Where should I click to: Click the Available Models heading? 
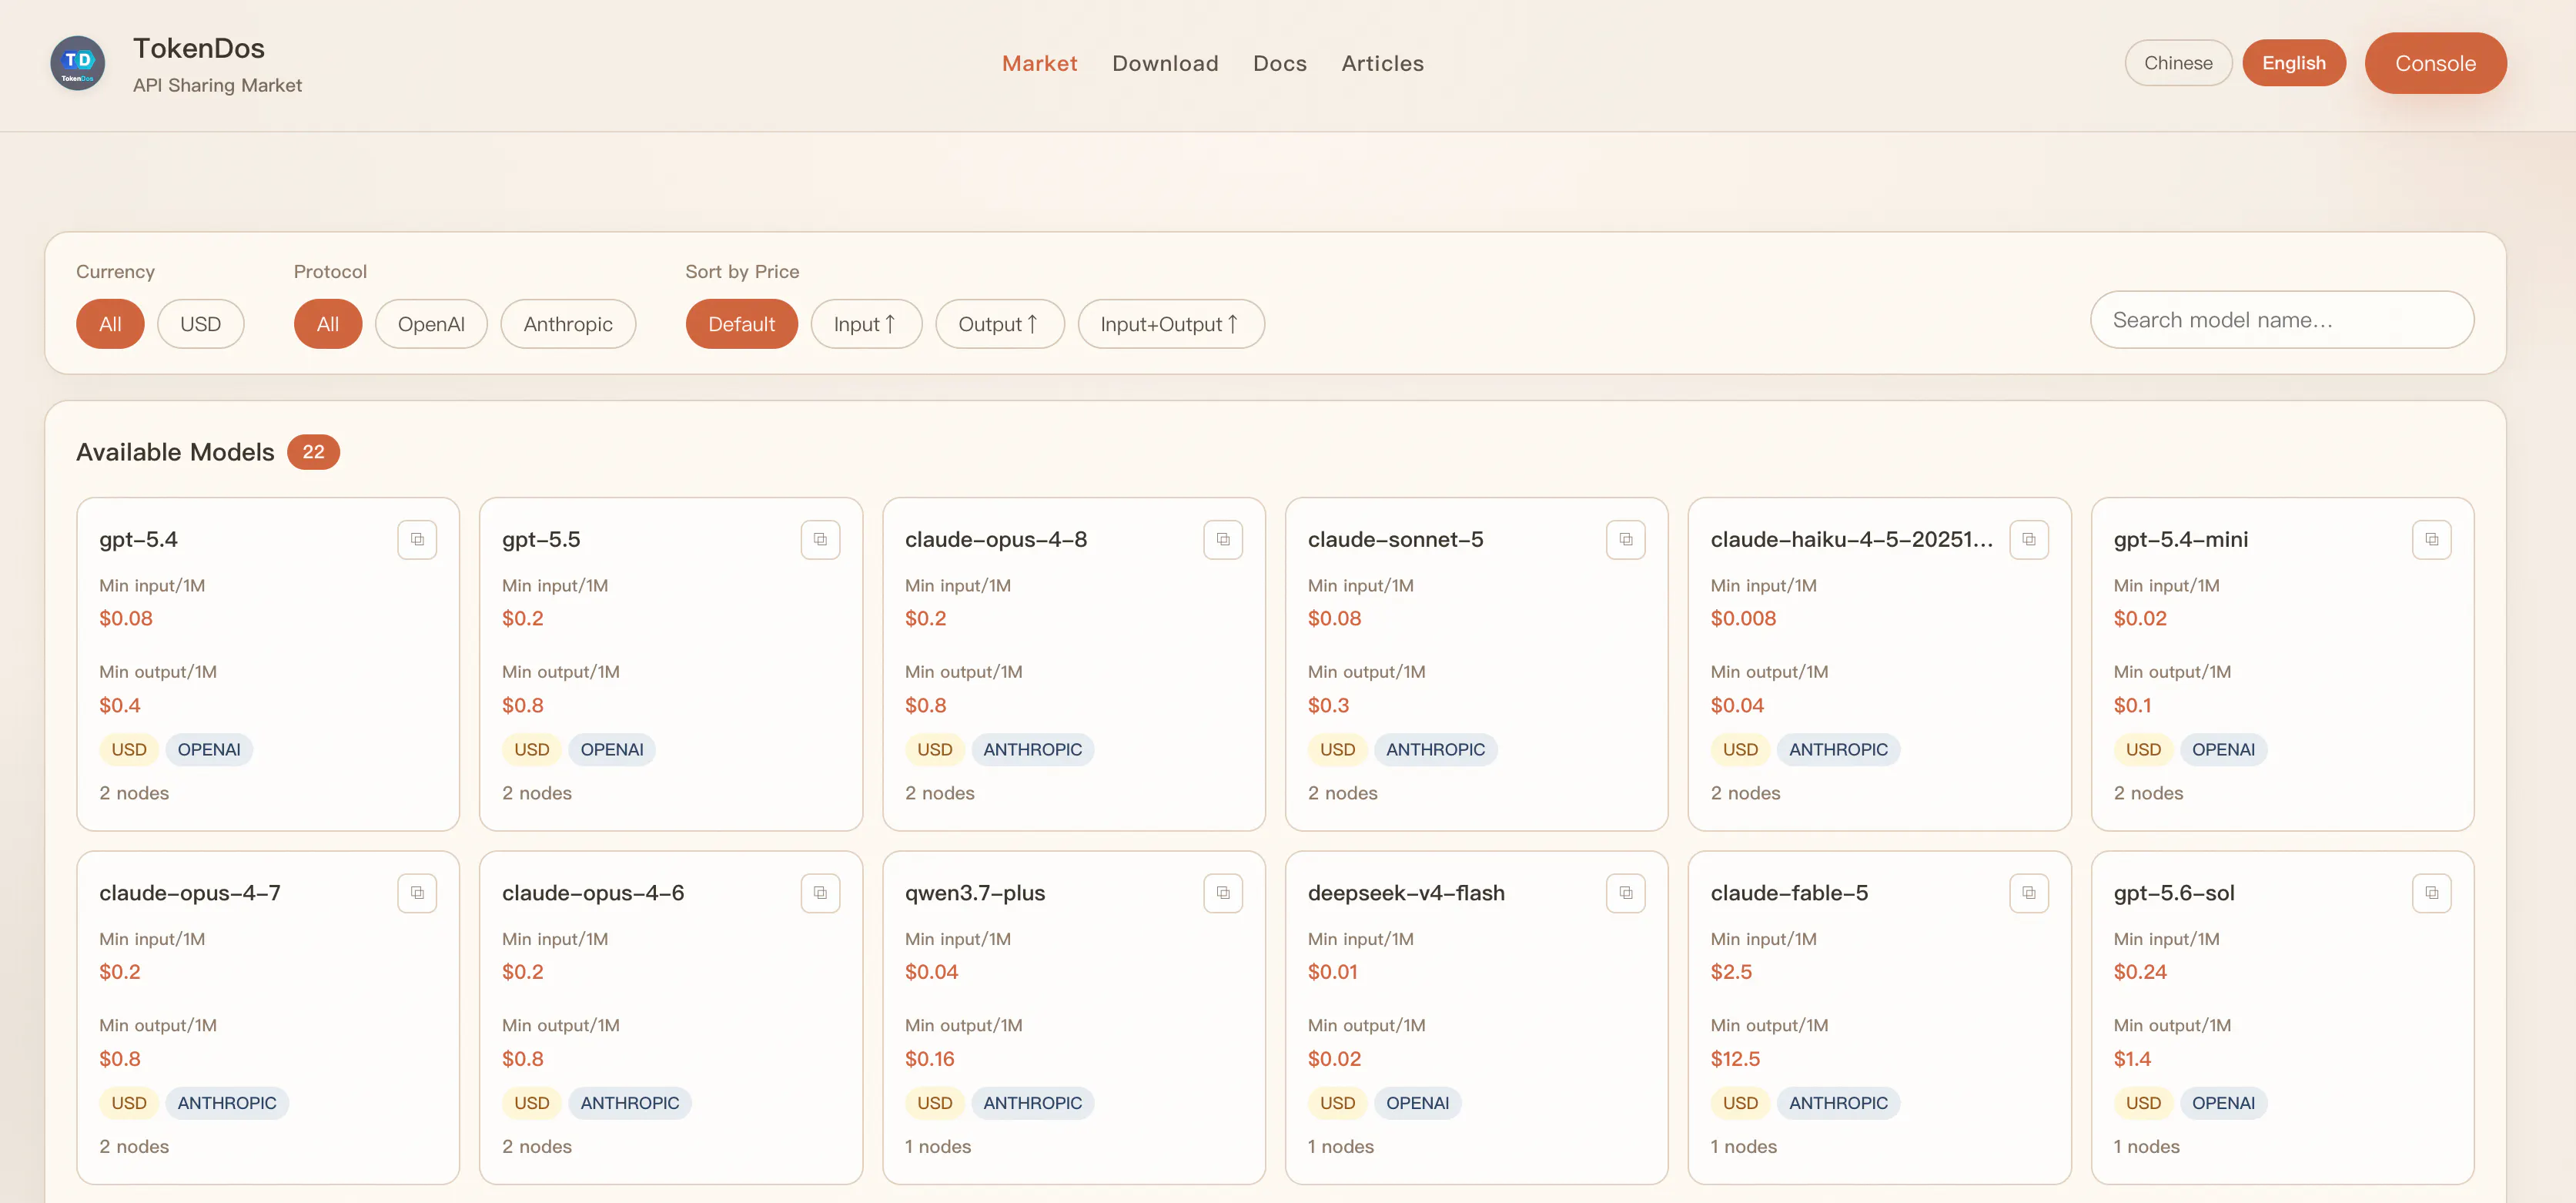pos(175,452)
